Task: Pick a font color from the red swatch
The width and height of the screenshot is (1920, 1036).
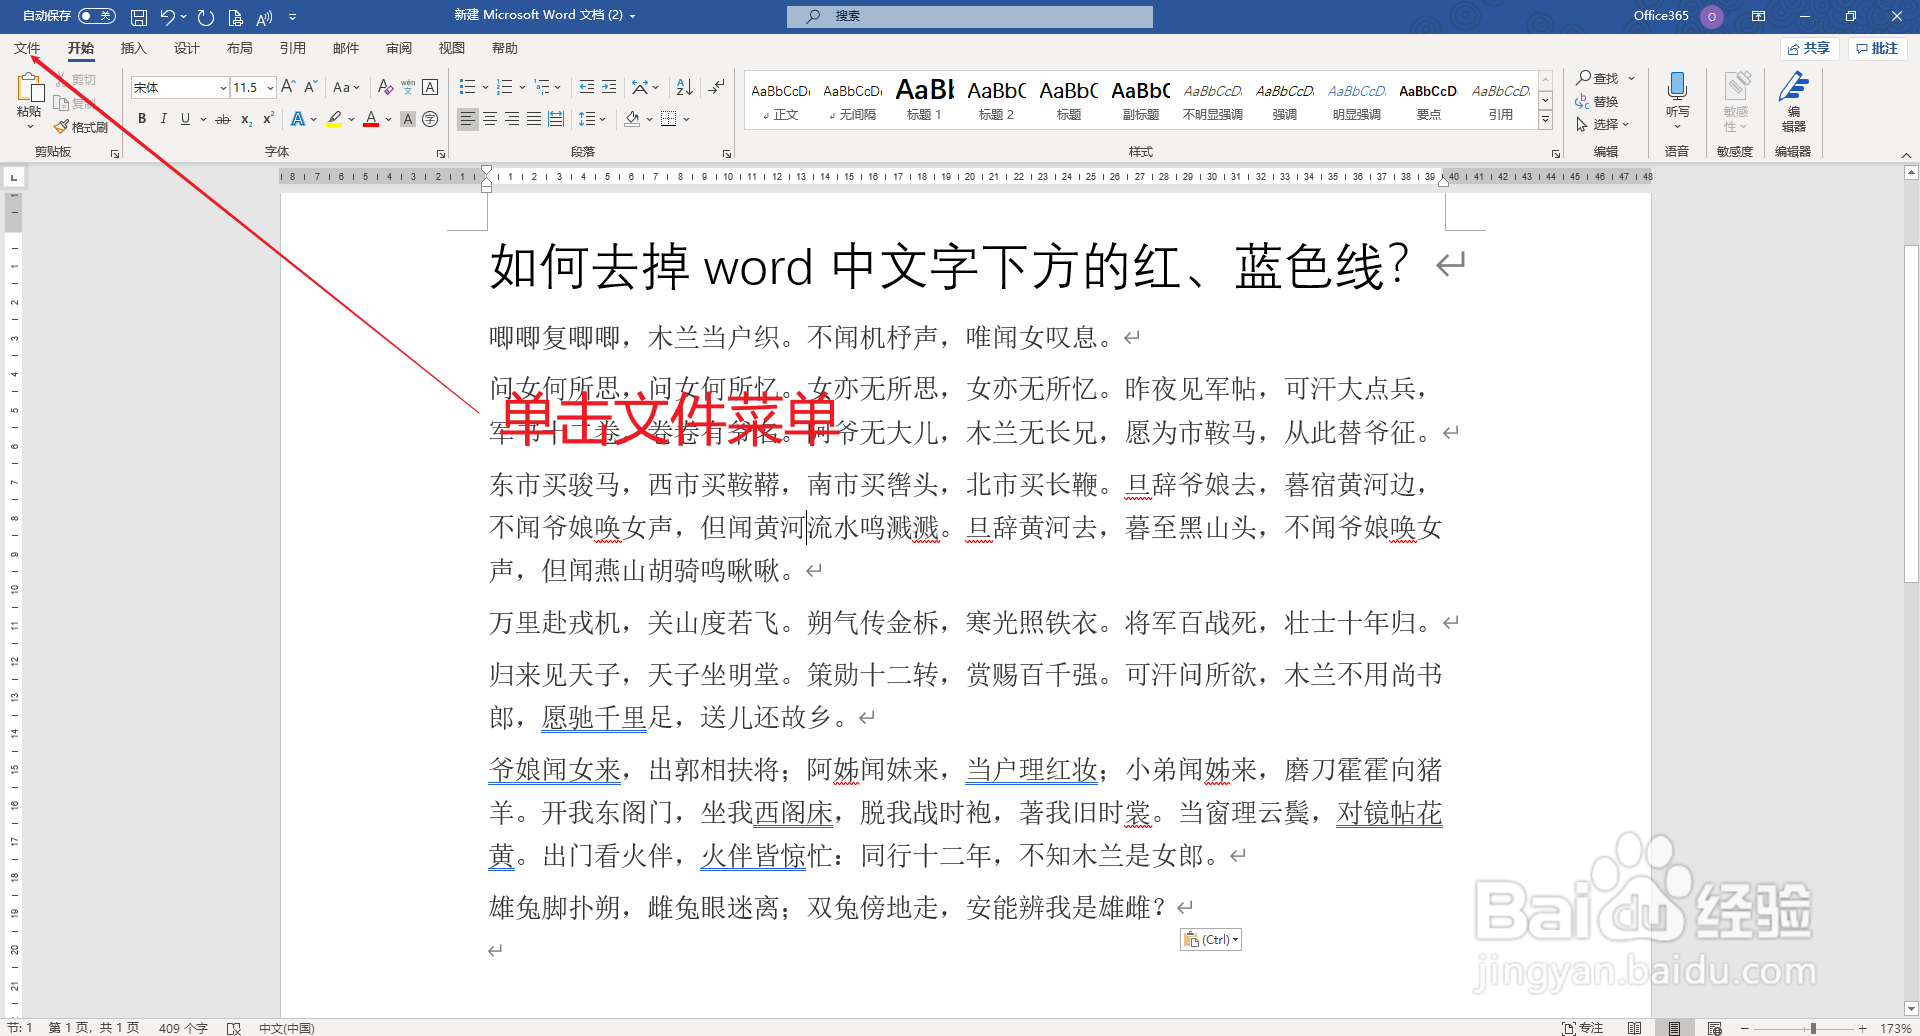Action: click(x=371, y=118)
